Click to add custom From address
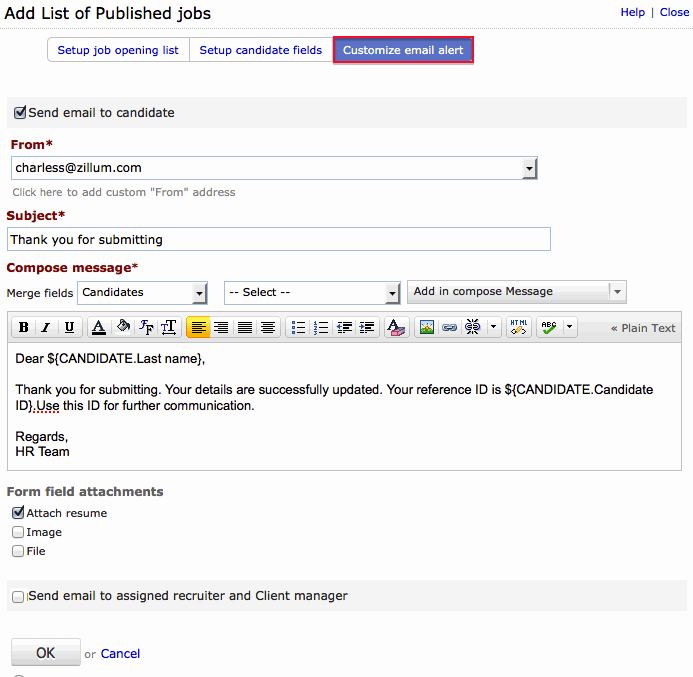Screen dimensions: 693x677 pyautogui.click(x=124, y=192)
